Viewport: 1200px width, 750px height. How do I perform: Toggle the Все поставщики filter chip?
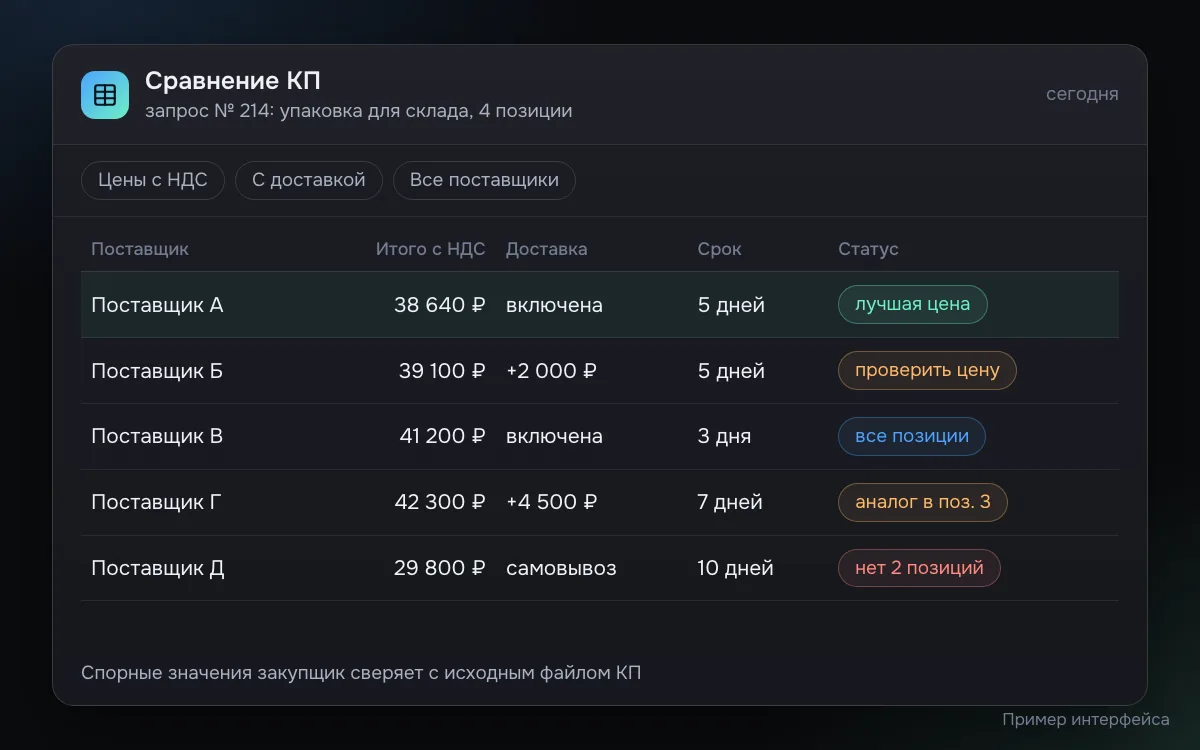coord(484,181)
